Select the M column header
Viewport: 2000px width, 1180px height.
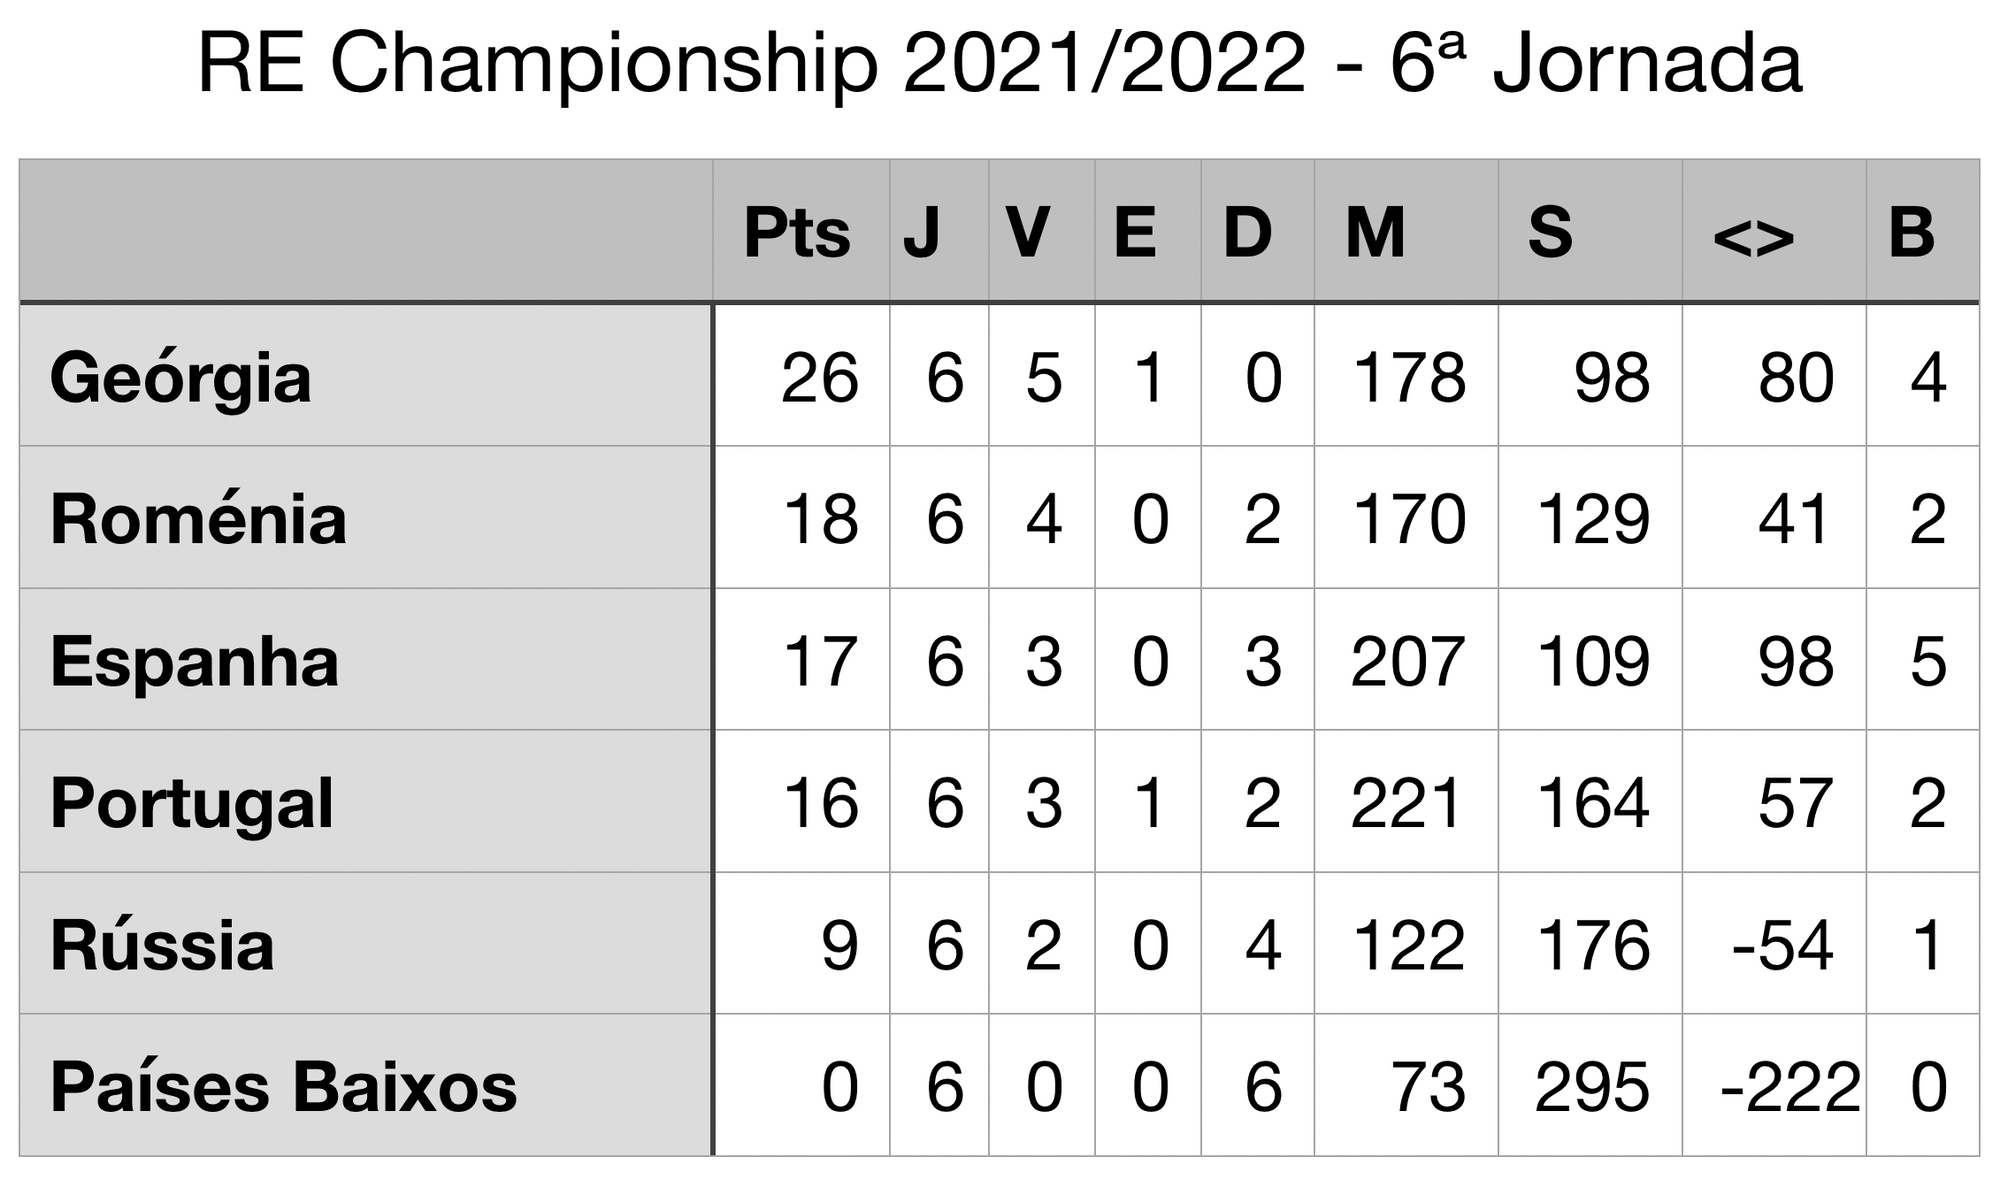click(x=1375, y=233)
